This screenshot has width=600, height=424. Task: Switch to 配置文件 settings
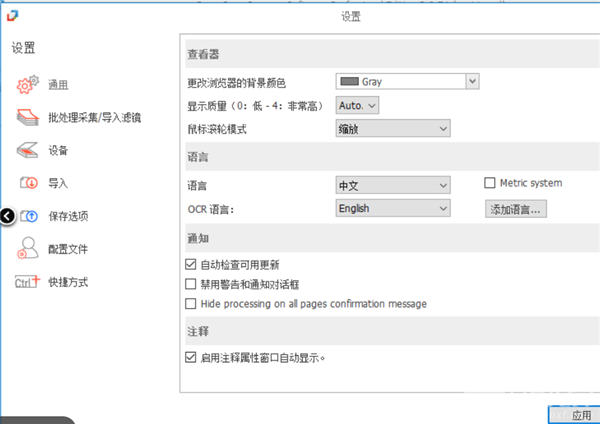click(68, 249)
